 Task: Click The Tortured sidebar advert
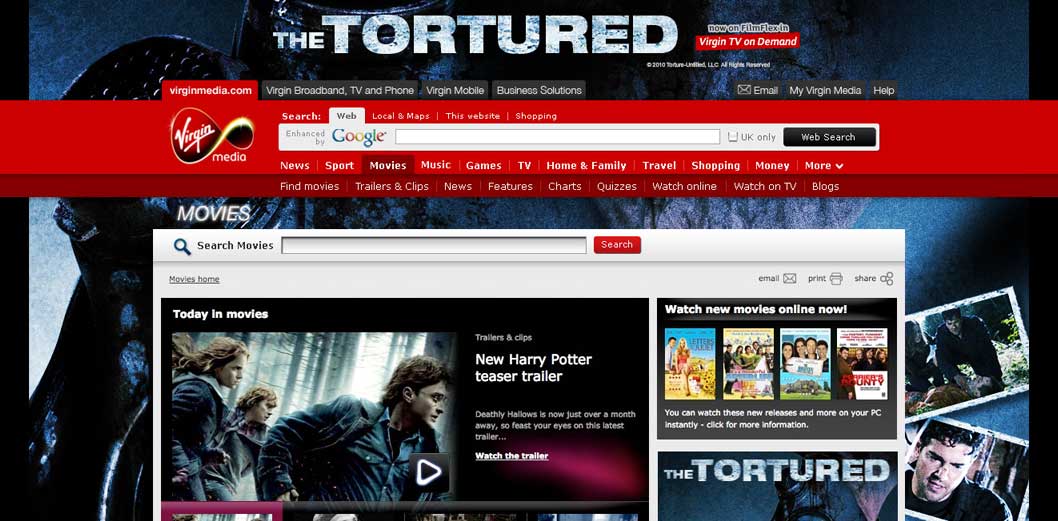pyautogui.click(x=777, y=486)
